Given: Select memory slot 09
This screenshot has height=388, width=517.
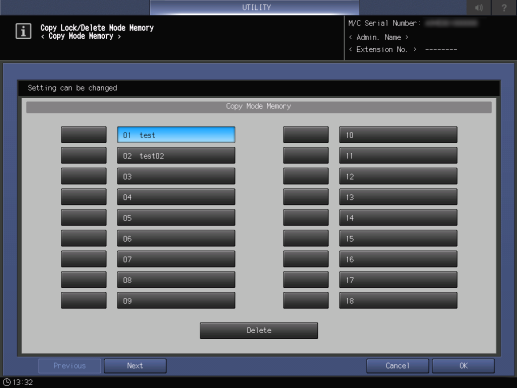Looking at the screenshot, I should click(176, 301).
